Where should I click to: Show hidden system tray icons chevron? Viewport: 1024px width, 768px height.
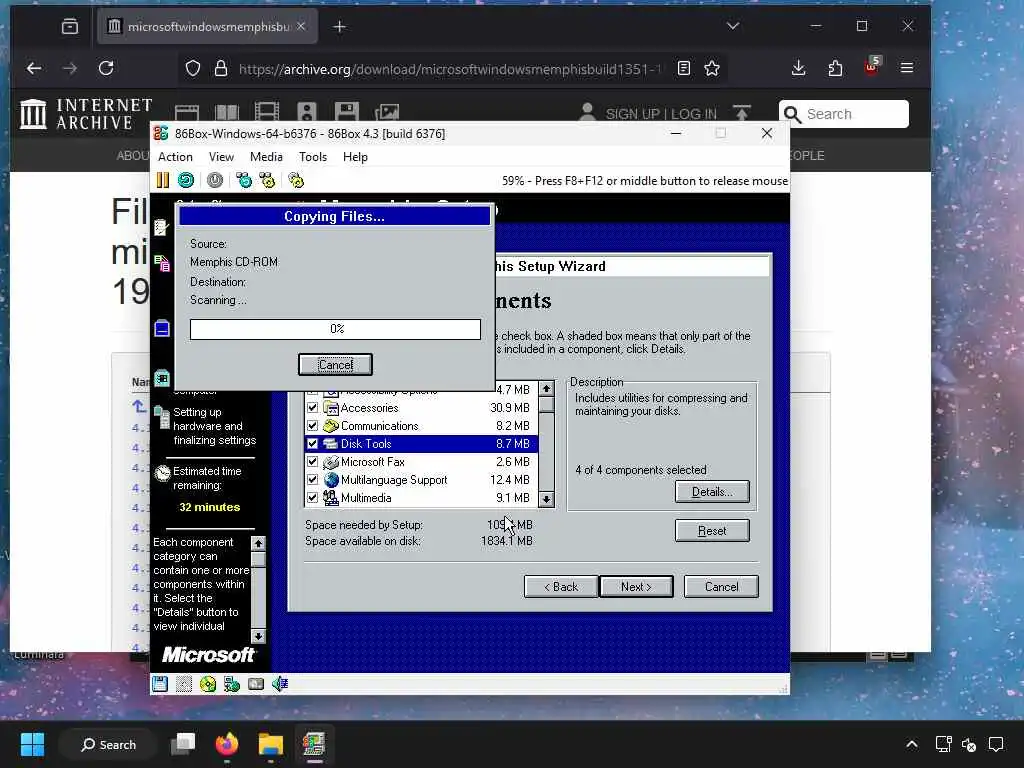tap(912, 744)
